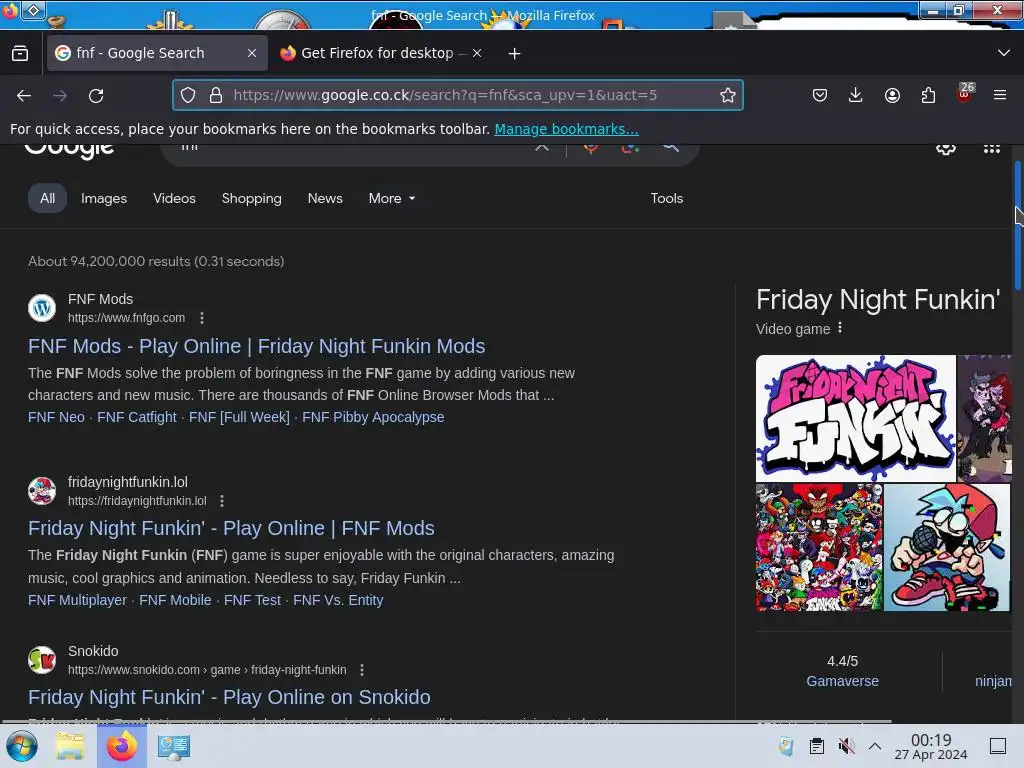The width and height of the screenshot is (1024, 768).
Task: Open the clipboard tray icon
Action: (816, 746)
